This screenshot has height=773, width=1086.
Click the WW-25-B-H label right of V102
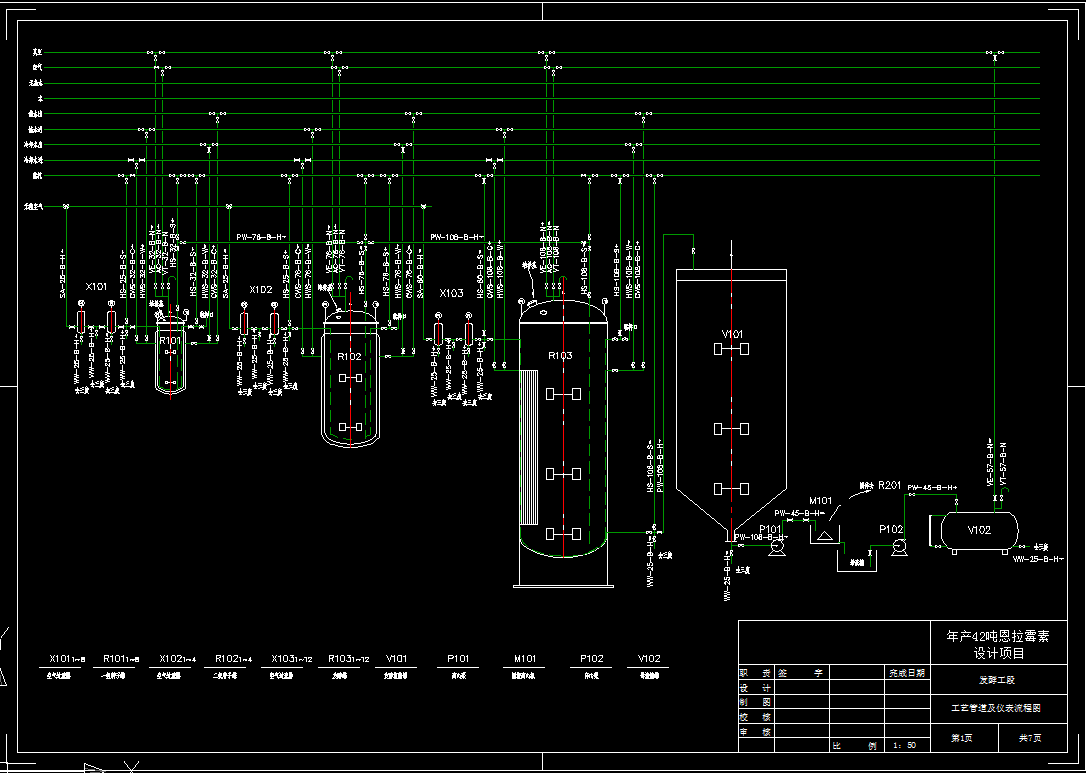1038,558
